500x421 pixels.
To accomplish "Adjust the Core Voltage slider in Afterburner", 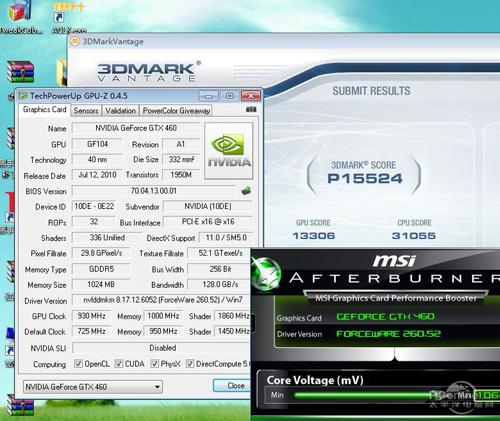I will pos(363,396).
